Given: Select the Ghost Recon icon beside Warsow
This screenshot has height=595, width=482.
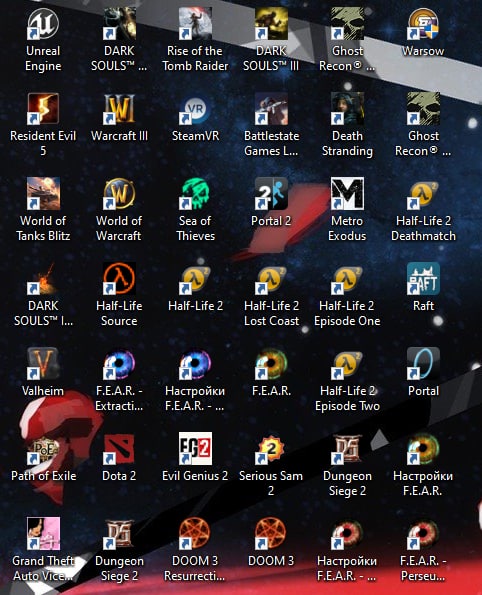Looking at the screenshot, I should (x=347, y=24).
